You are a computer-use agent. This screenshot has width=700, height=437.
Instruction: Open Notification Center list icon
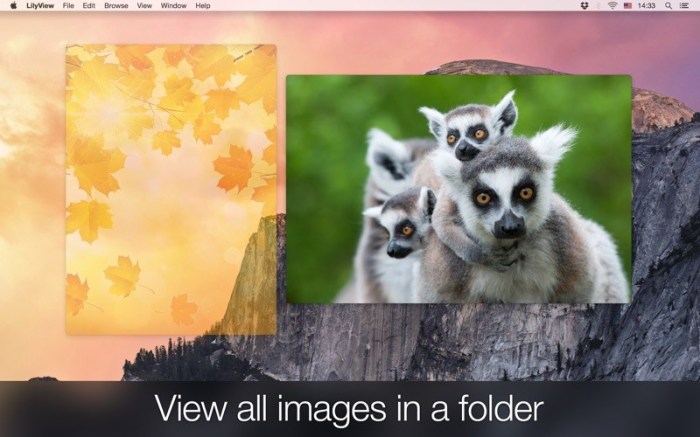click(x=686, y=5)
